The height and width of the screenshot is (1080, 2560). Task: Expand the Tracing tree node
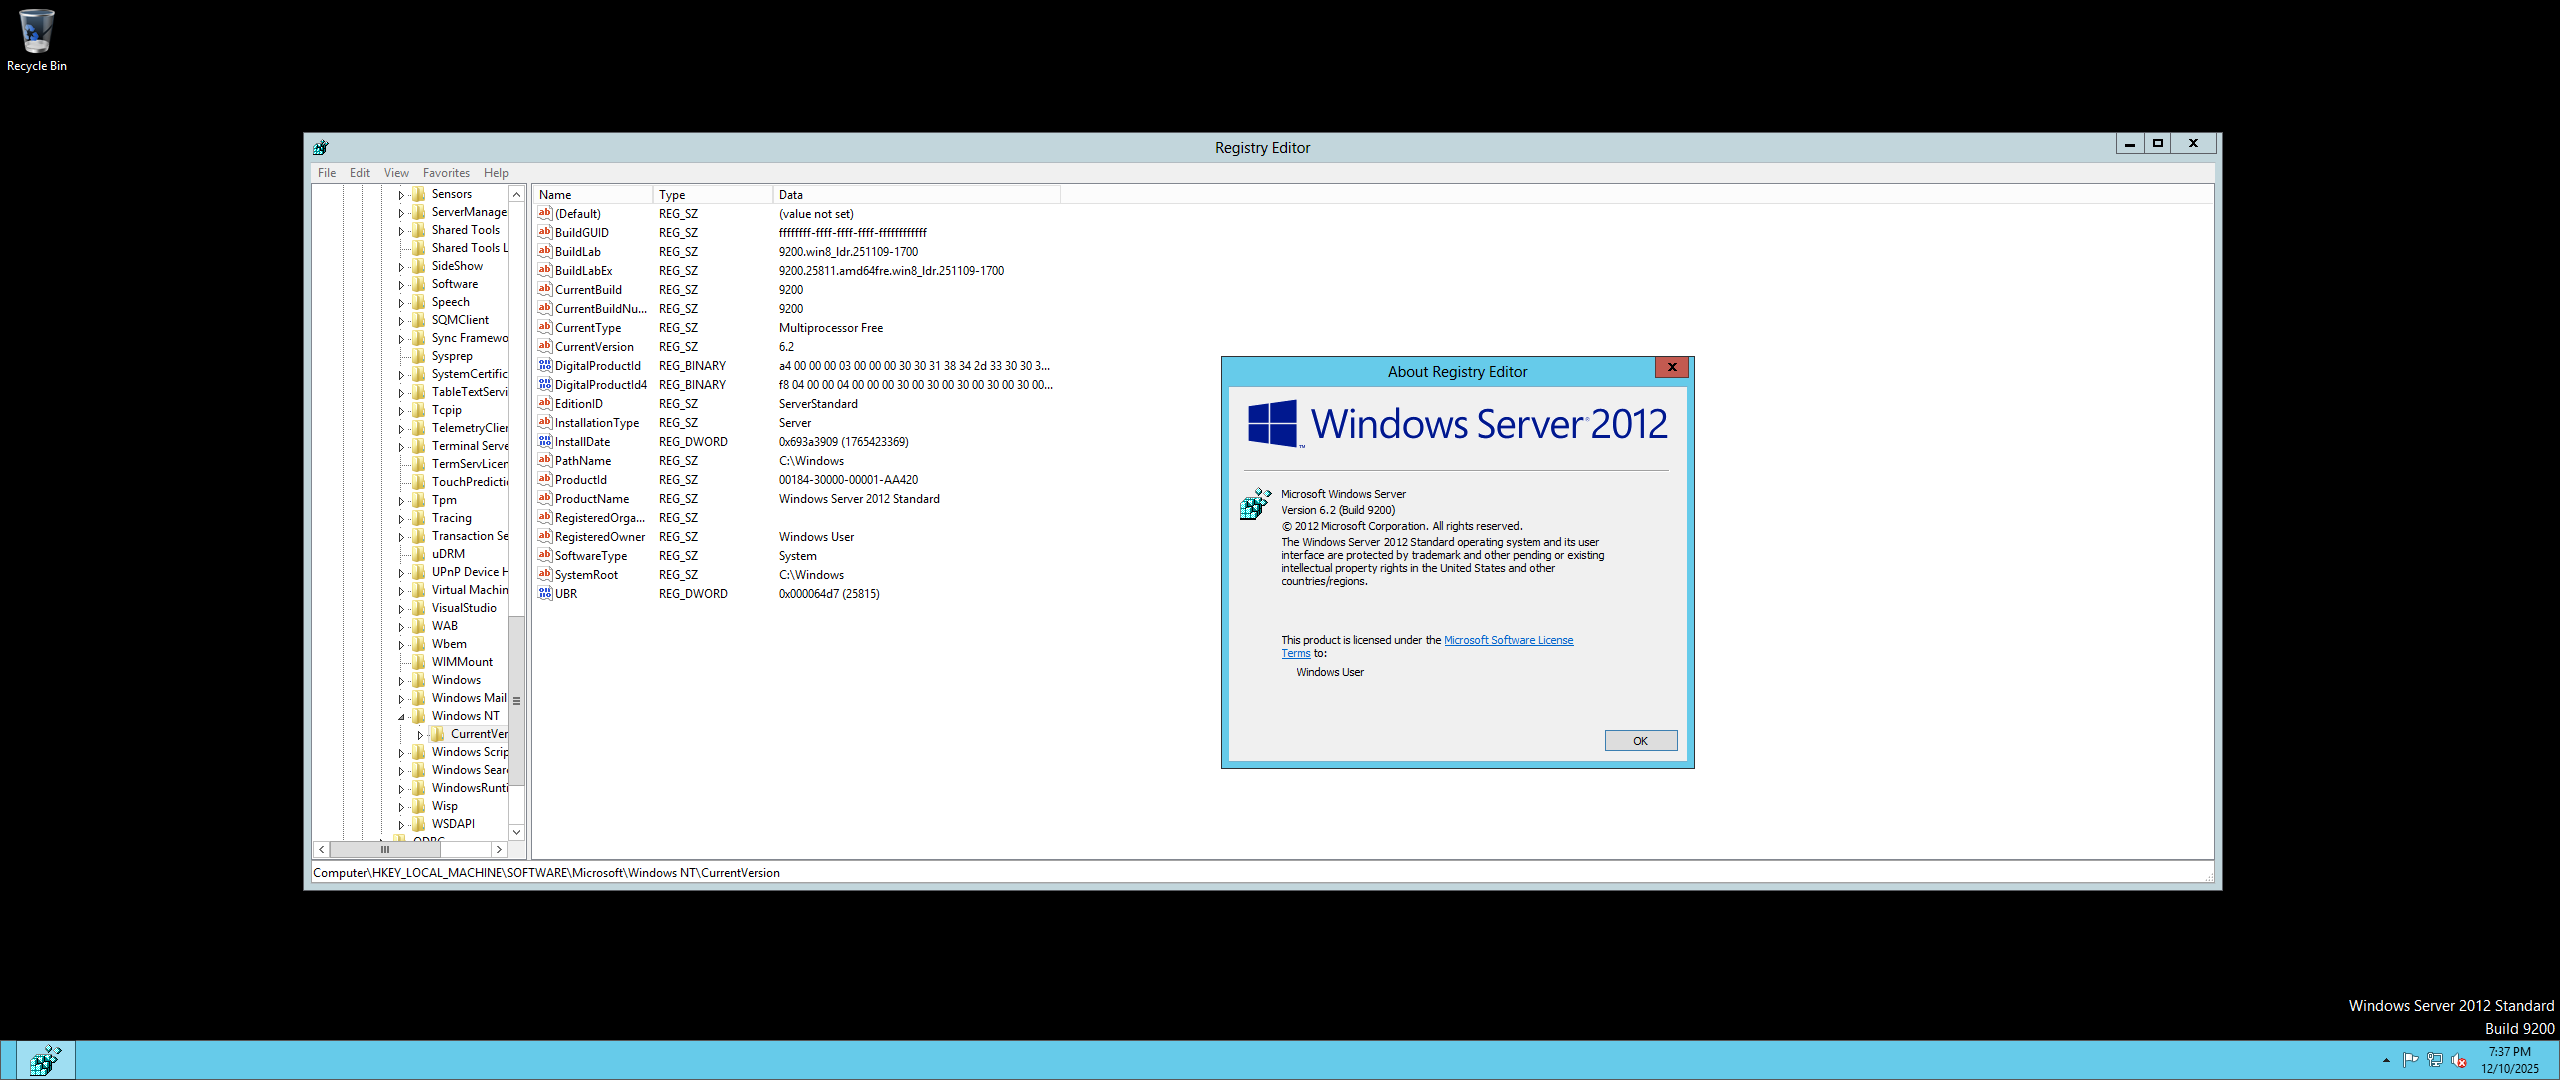point(401,519)
